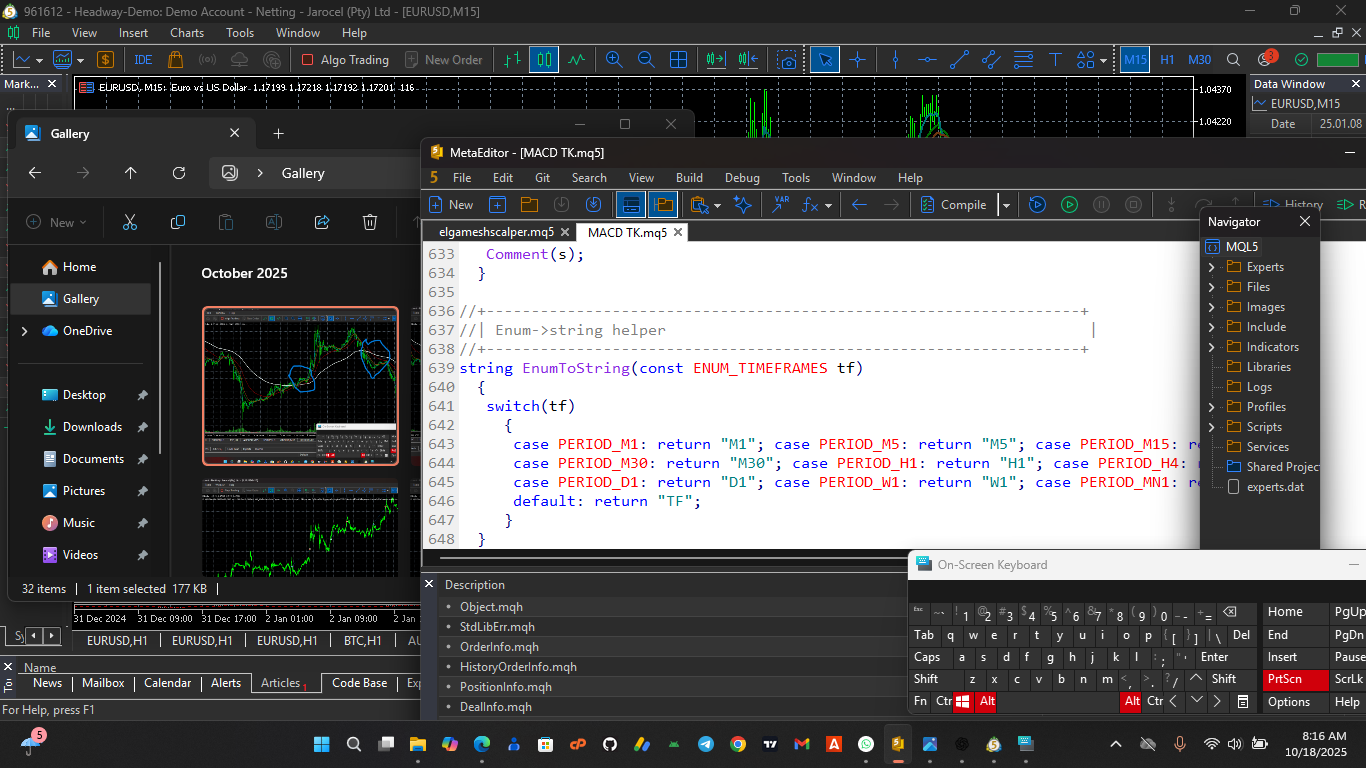Screen dimensions: 1366x768
Task: Click the Open folder icon in MetaEditor toolbar
Action: click(529, 205)
